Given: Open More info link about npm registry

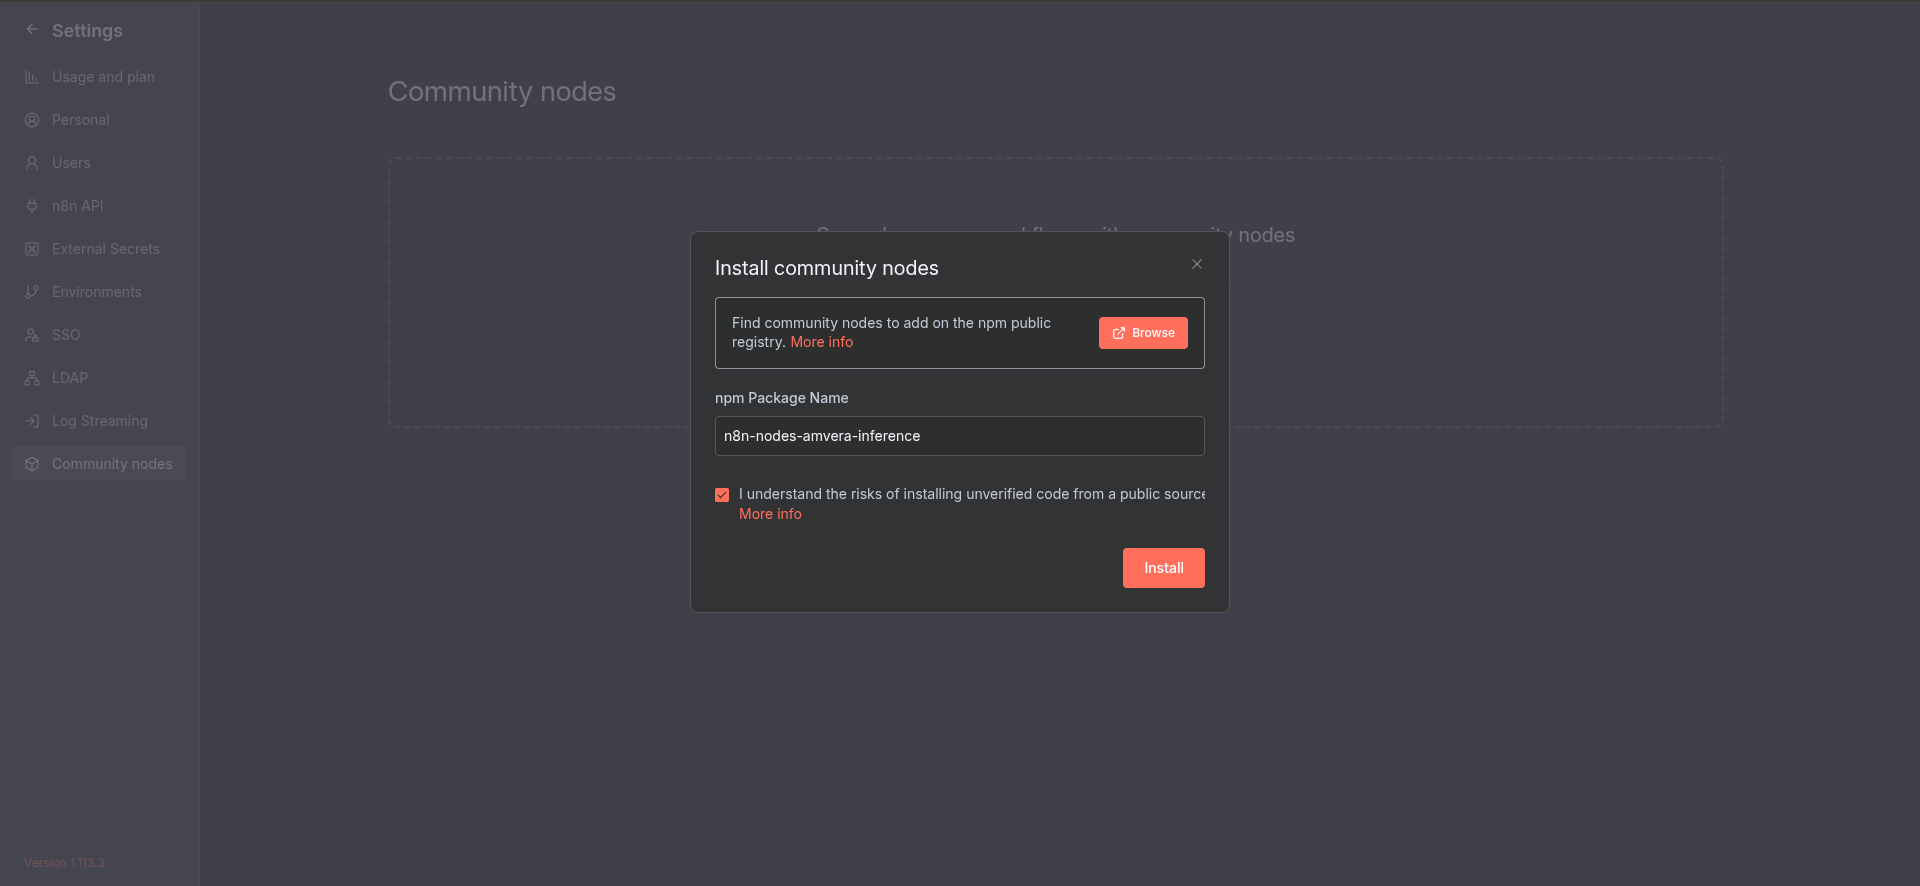Looking at the screenshot, I should [821, 342].
